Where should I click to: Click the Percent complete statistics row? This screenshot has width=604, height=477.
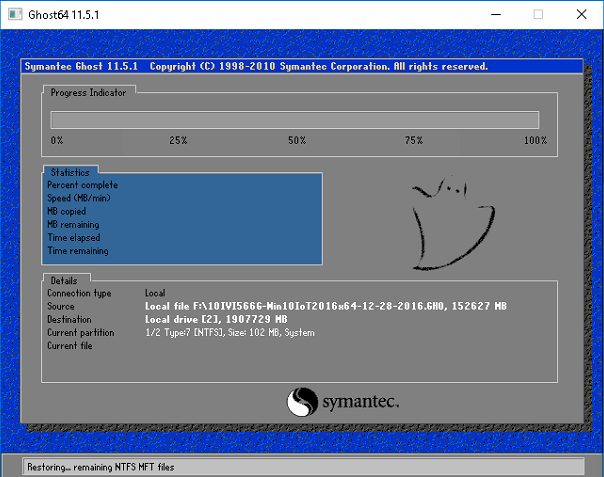pyautogui.click(x=82, y=185)
